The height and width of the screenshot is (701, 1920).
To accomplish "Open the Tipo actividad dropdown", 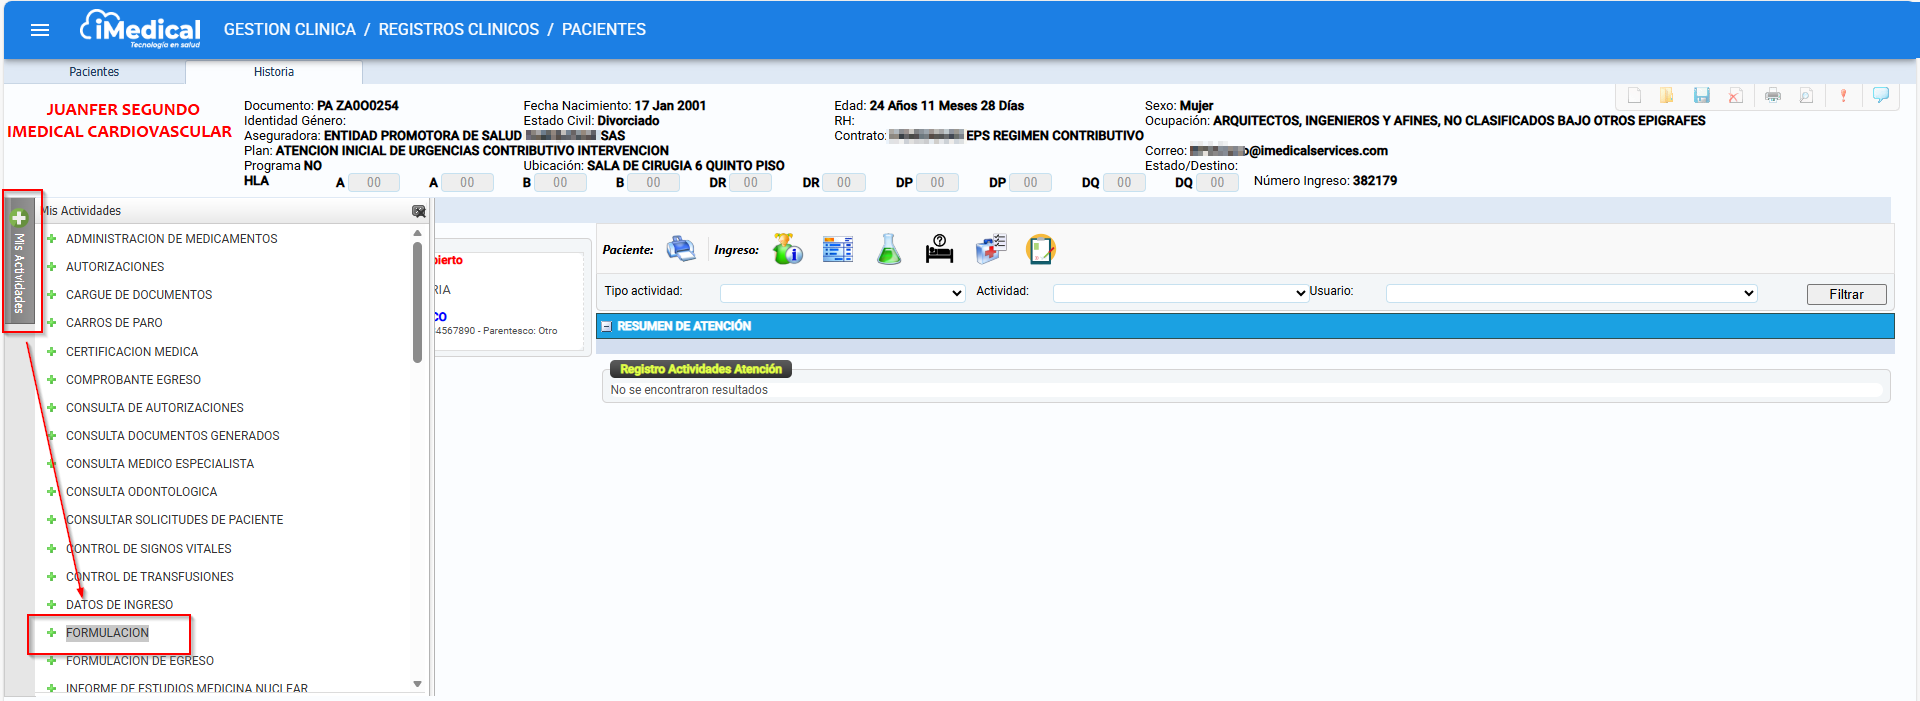I will 842,293.
